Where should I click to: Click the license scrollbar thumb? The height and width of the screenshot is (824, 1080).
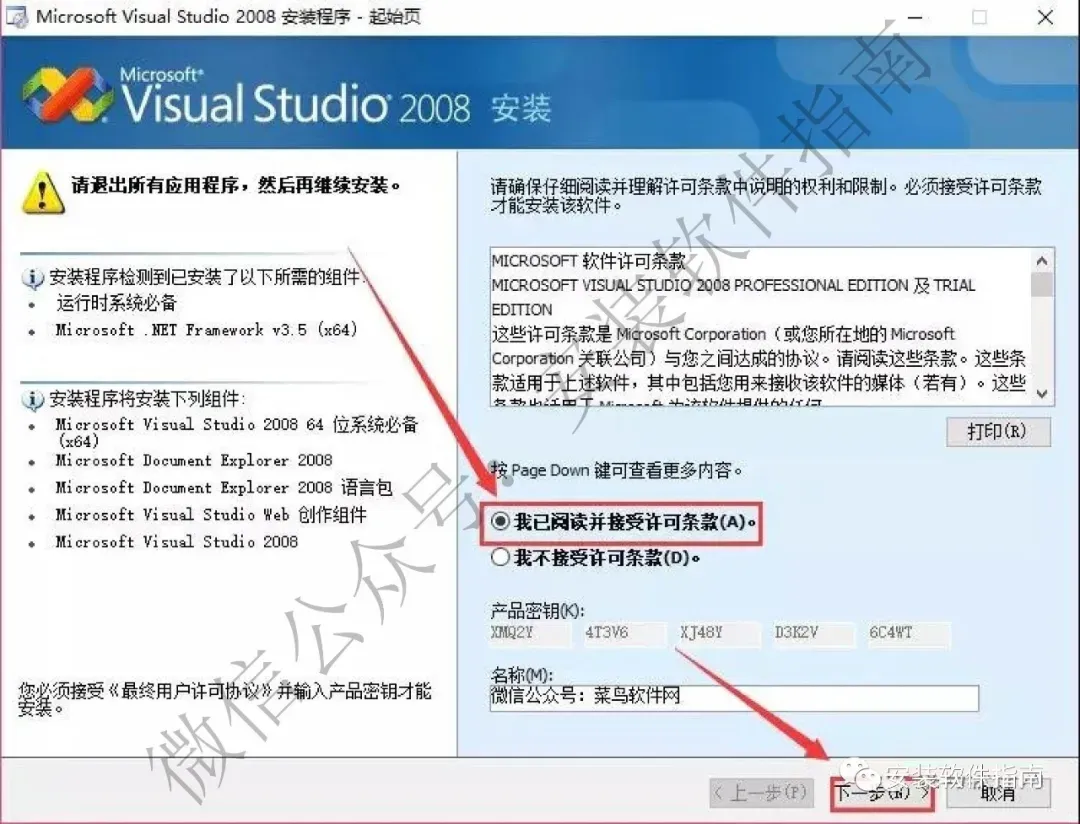[x=1042, y=284]
